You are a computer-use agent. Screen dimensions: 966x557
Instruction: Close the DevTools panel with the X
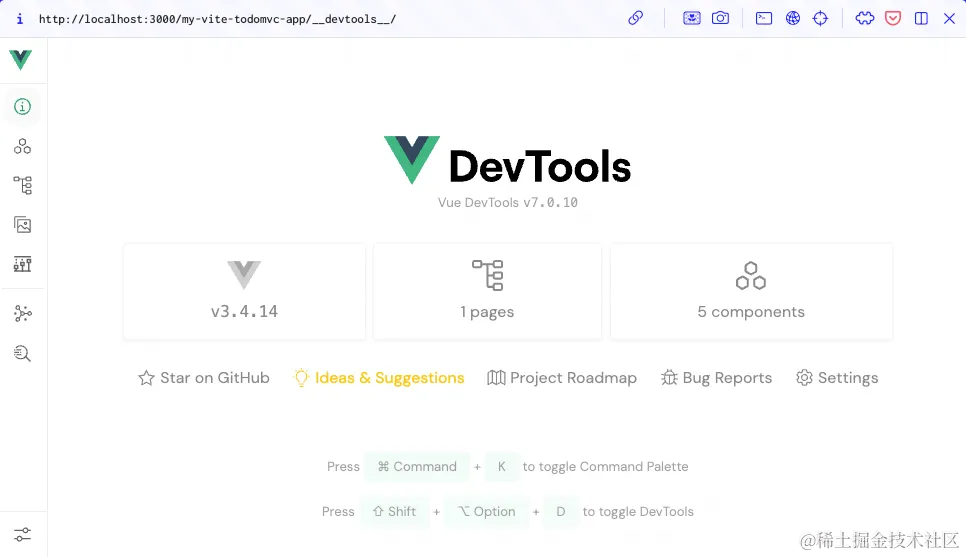(949, 18)
